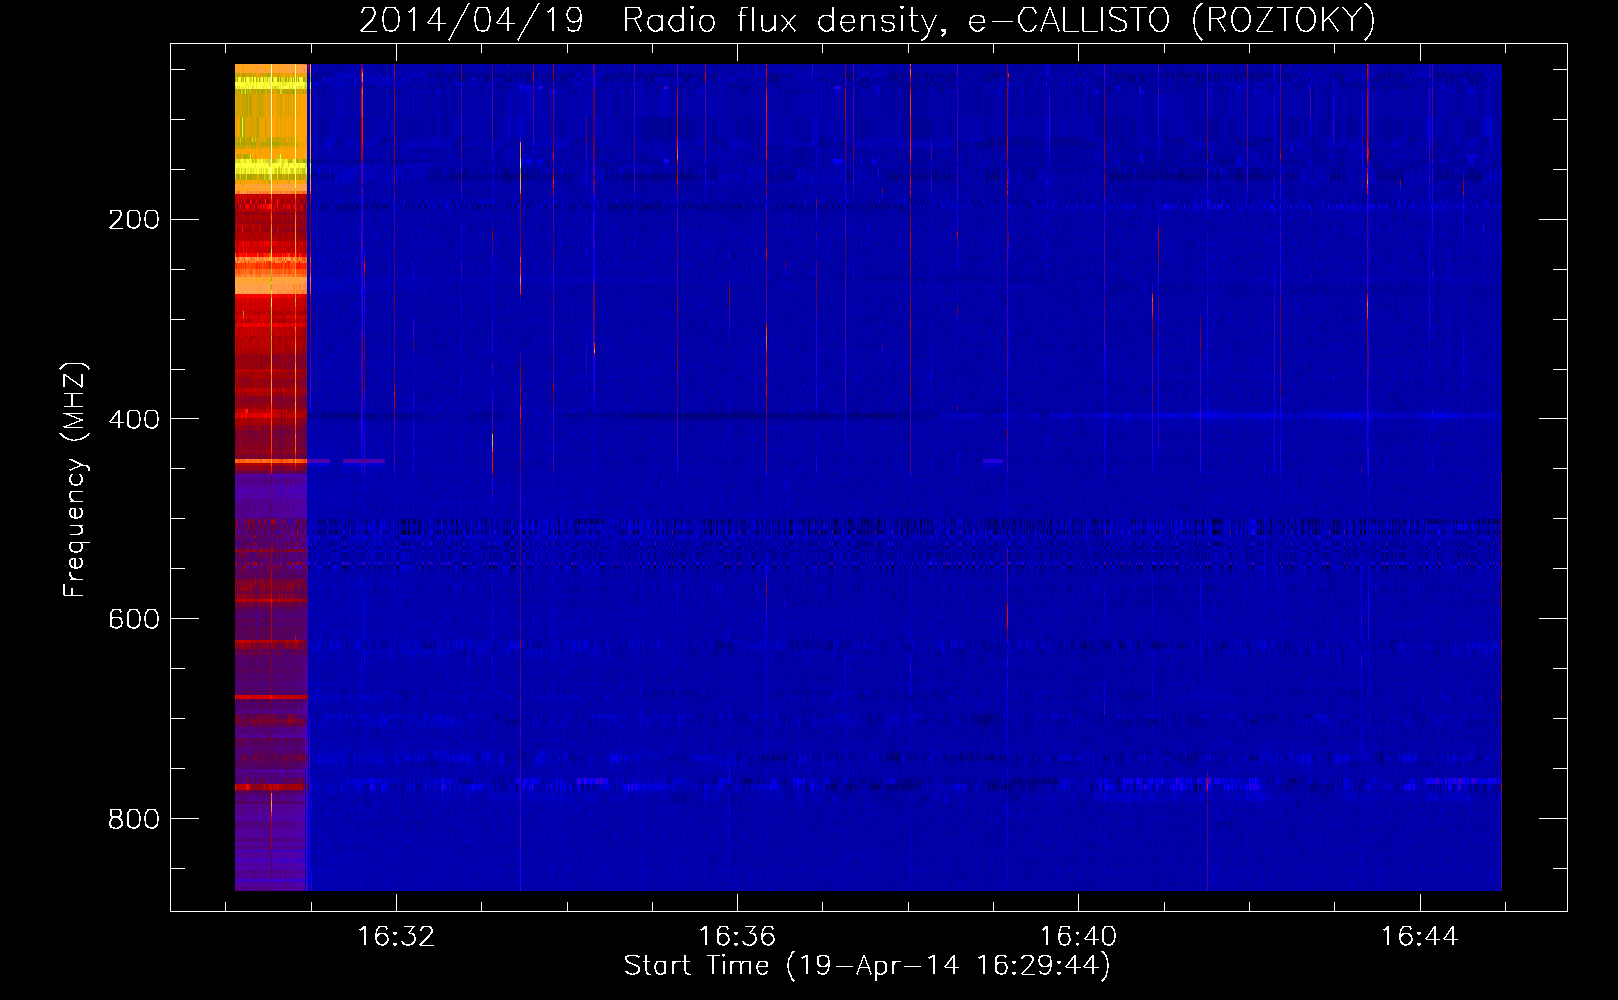The height and width of the screenshot is (1000, 1618).
Task: Click the 400 frequency tick label
Action: tap(134, 419)
